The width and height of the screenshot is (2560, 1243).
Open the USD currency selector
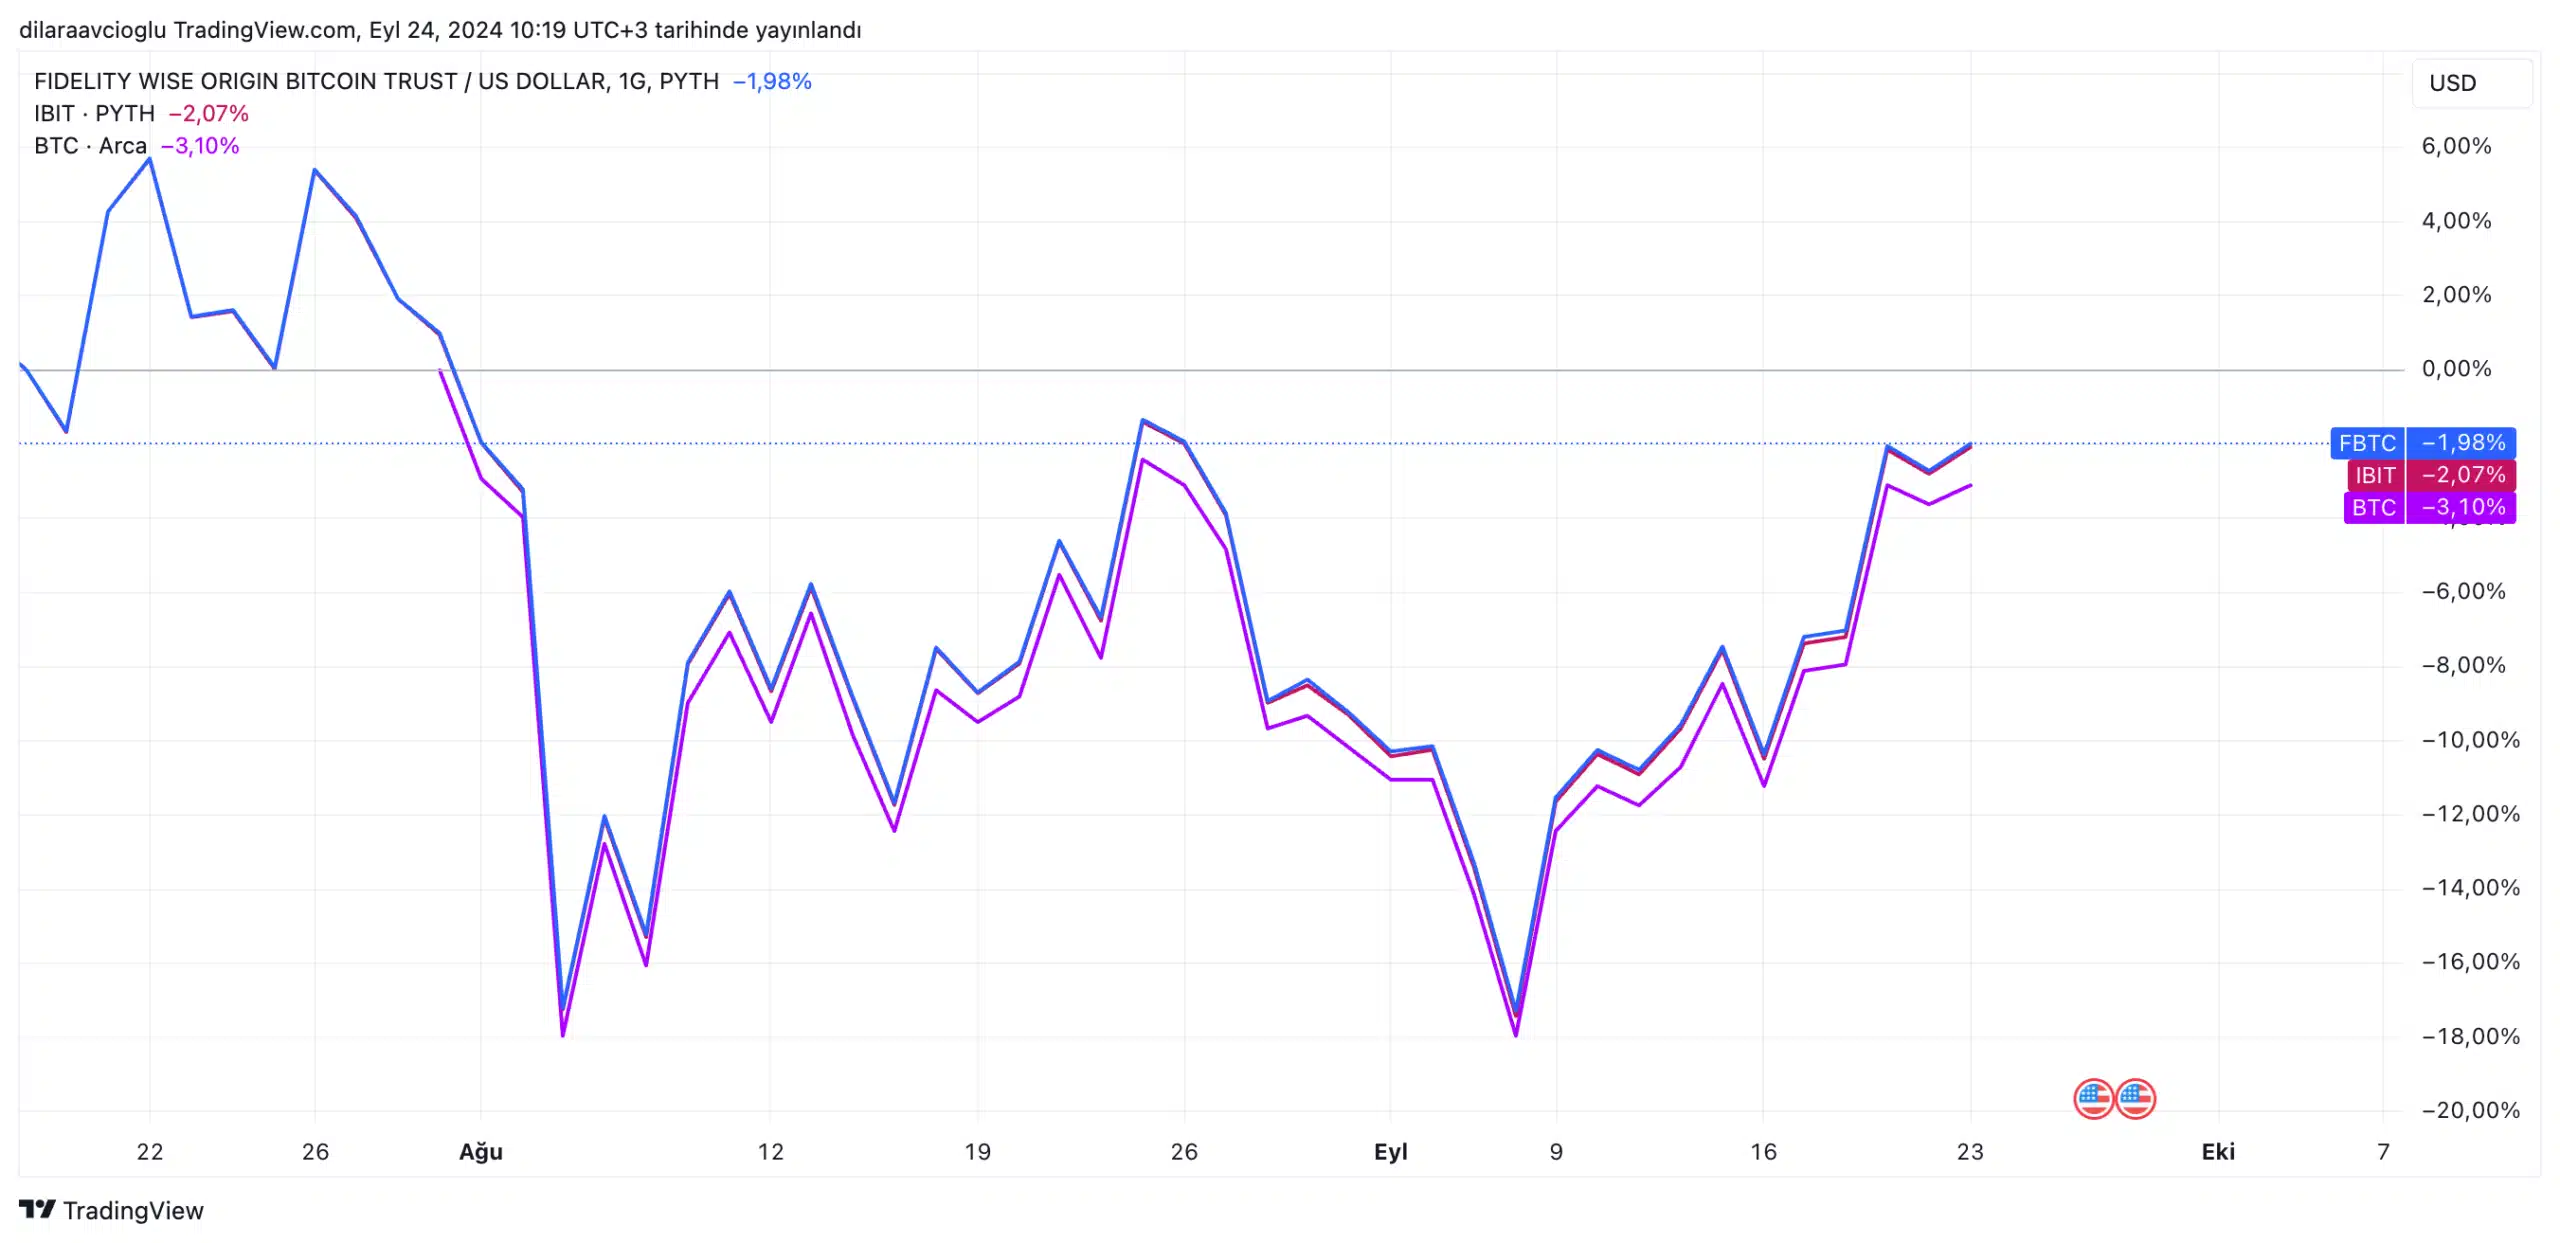[x=2472, y=83]
